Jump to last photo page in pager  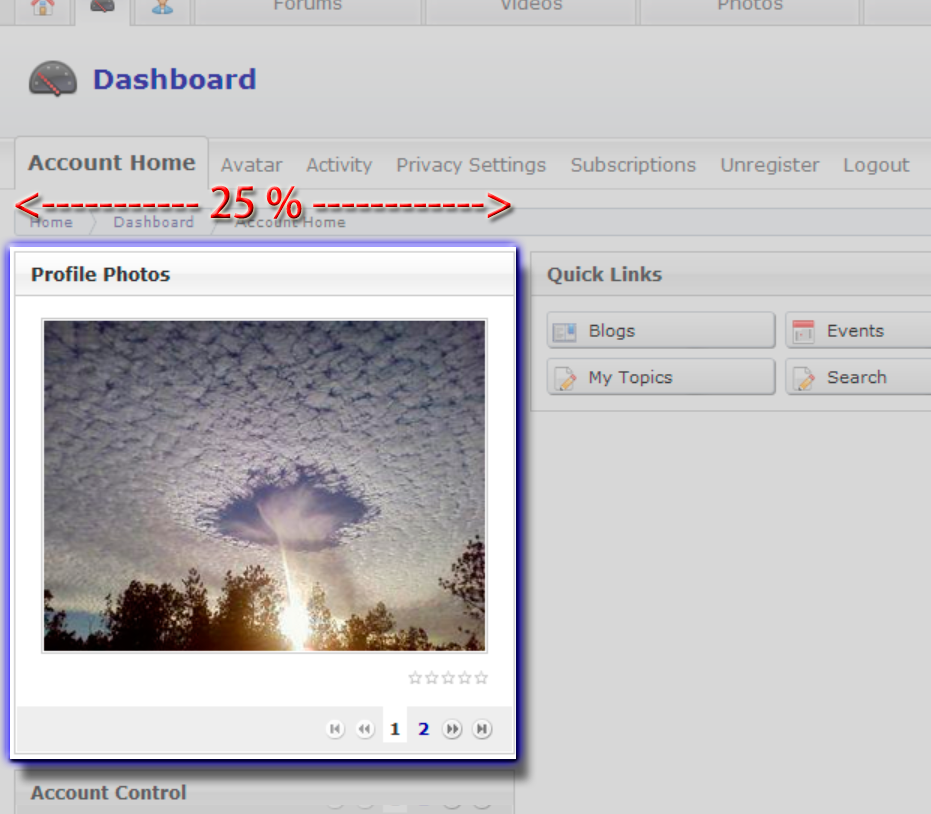[482, 729]
